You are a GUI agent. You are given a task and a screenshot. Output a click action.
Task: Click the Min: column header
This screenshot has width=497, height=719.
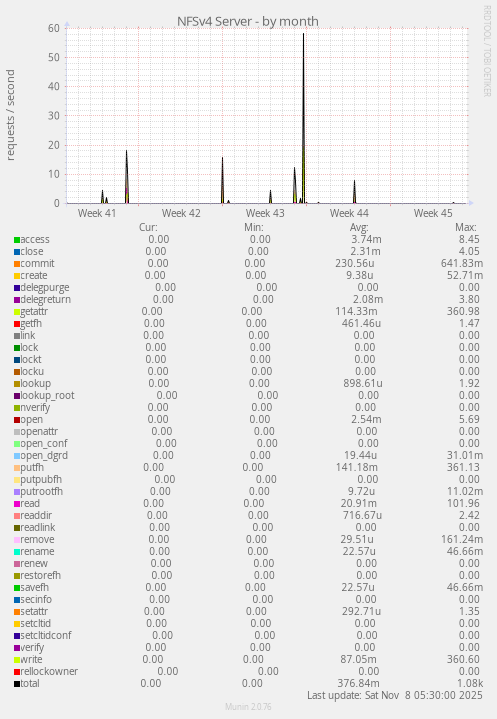[x=254, y=227]
